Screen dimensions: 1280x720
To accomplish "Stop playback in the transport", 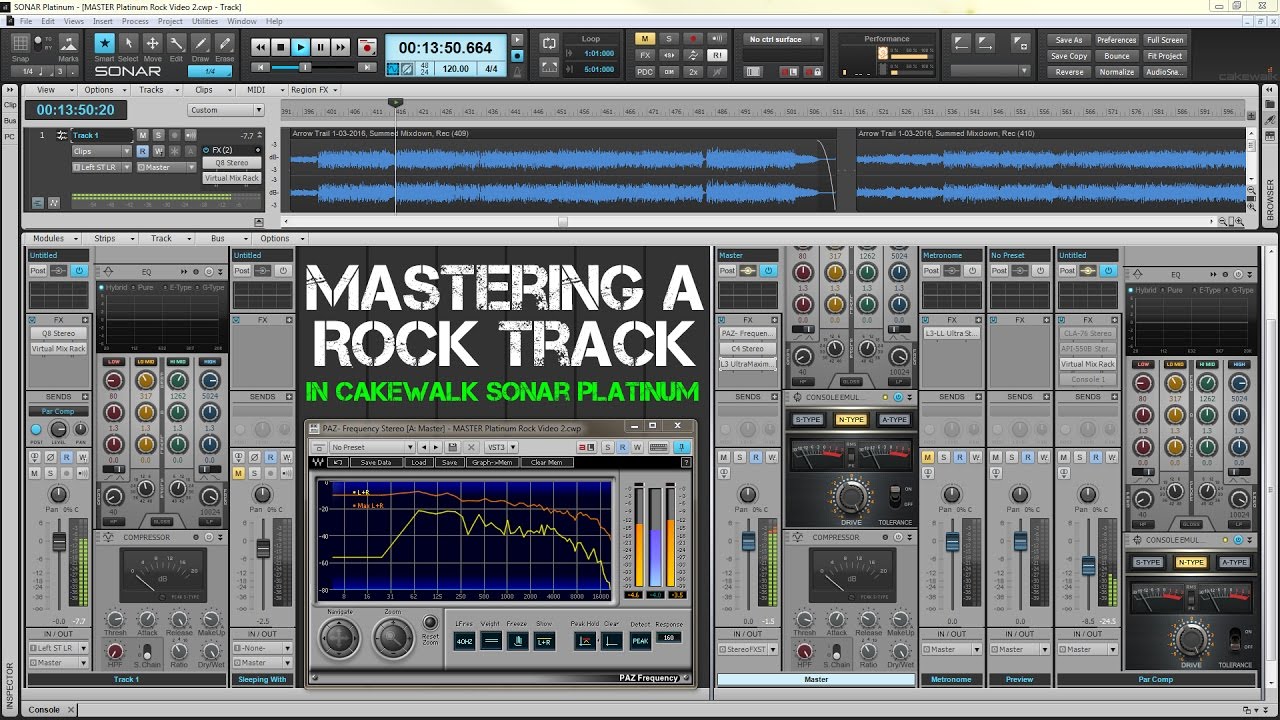I will pos(280,47).
